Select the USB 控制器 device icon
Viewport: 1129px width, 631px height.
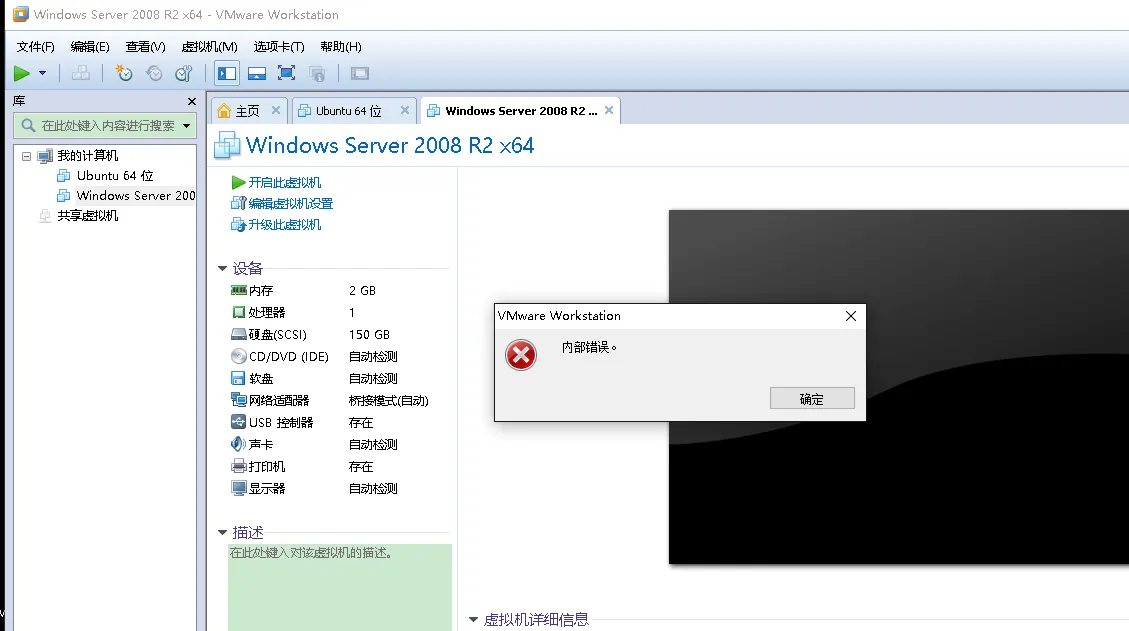(238, 422)
